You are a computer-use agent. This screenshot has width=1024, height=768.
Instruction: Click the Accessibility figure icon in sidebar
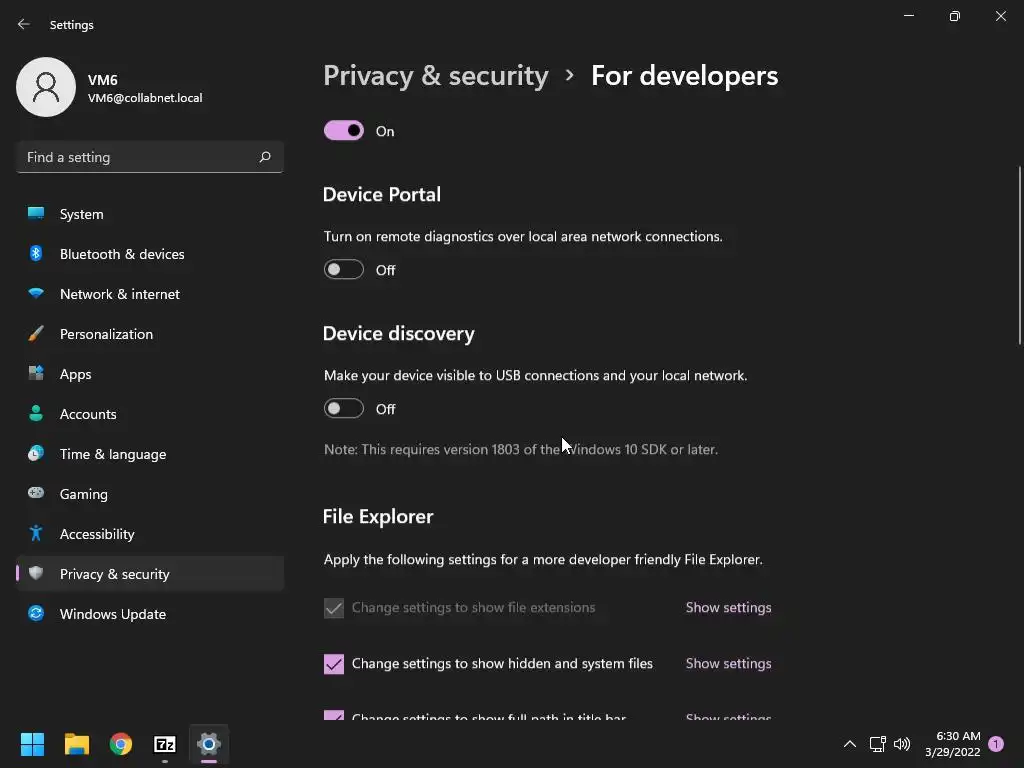coord(36,534)
